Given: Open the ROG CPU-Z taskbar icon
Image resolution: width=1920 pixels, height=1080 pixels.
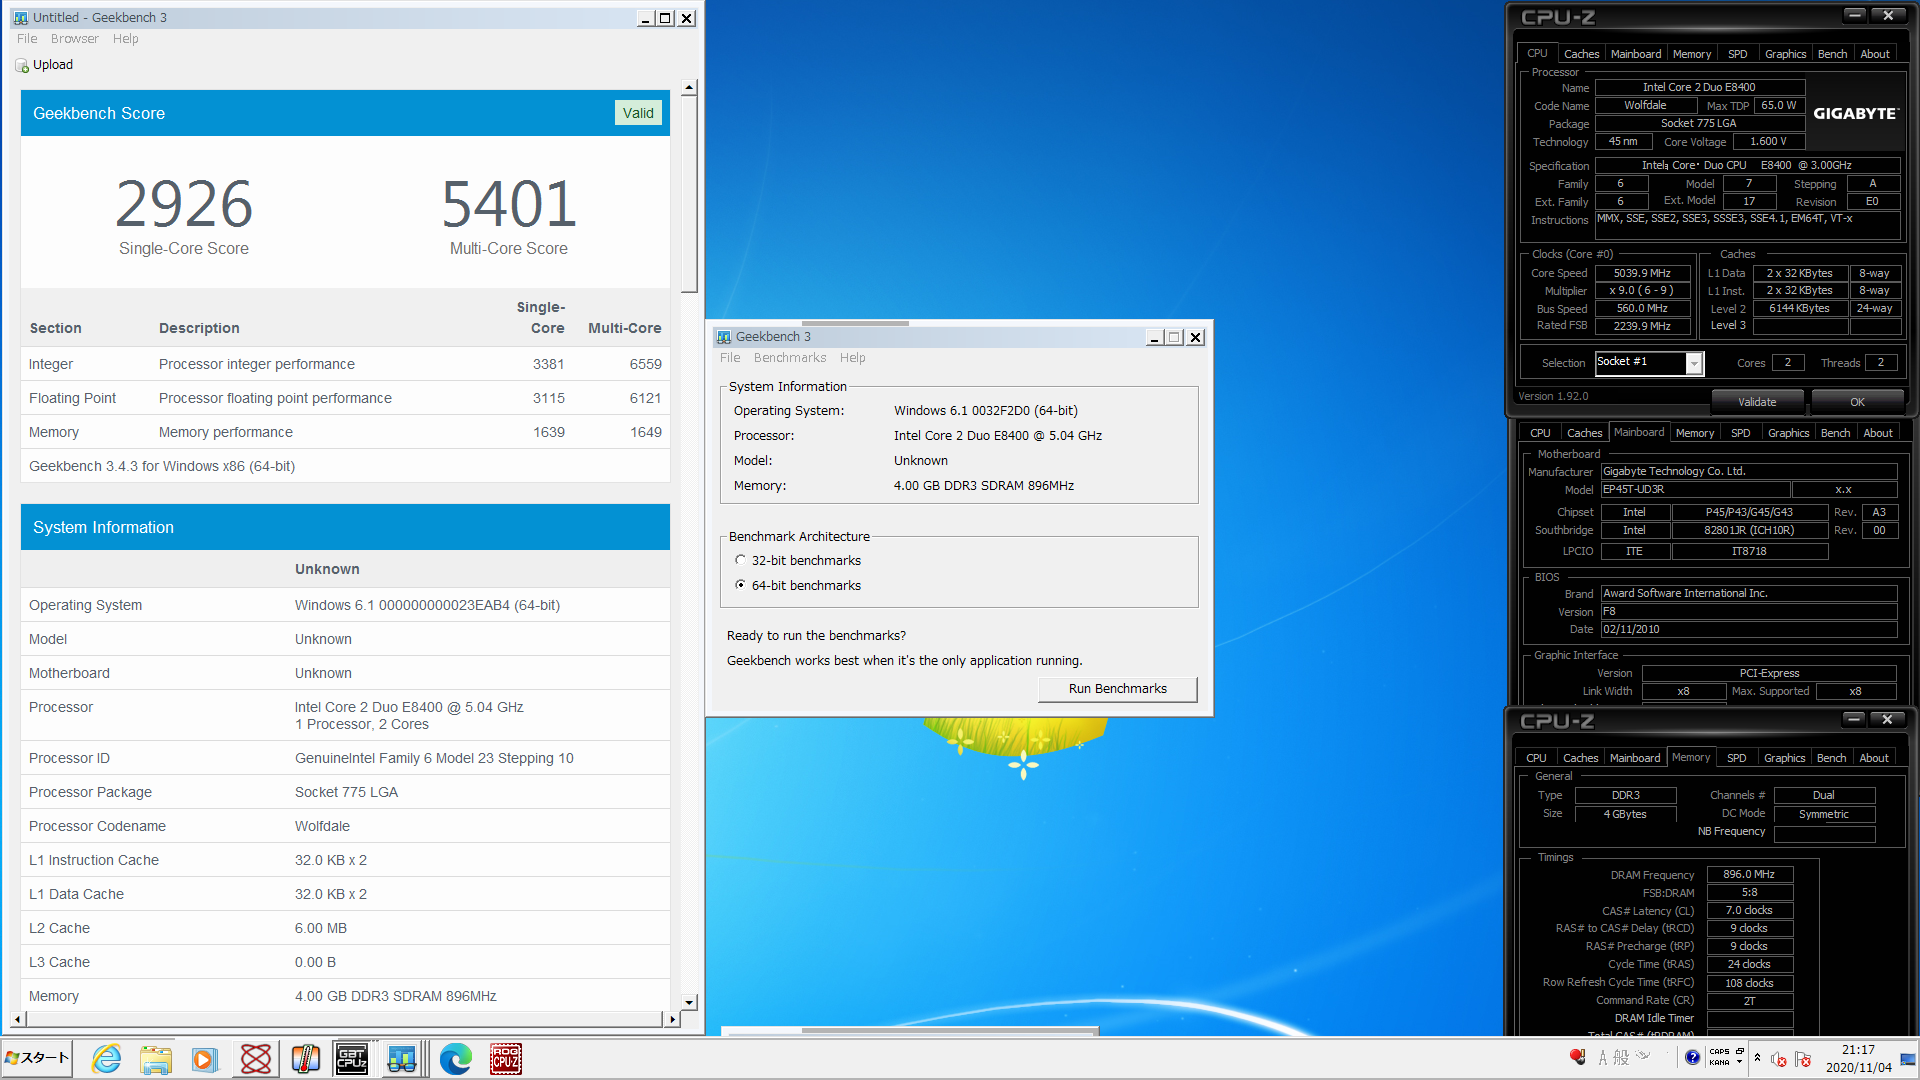Looking at the screenshot, I should pos(505,1059).
